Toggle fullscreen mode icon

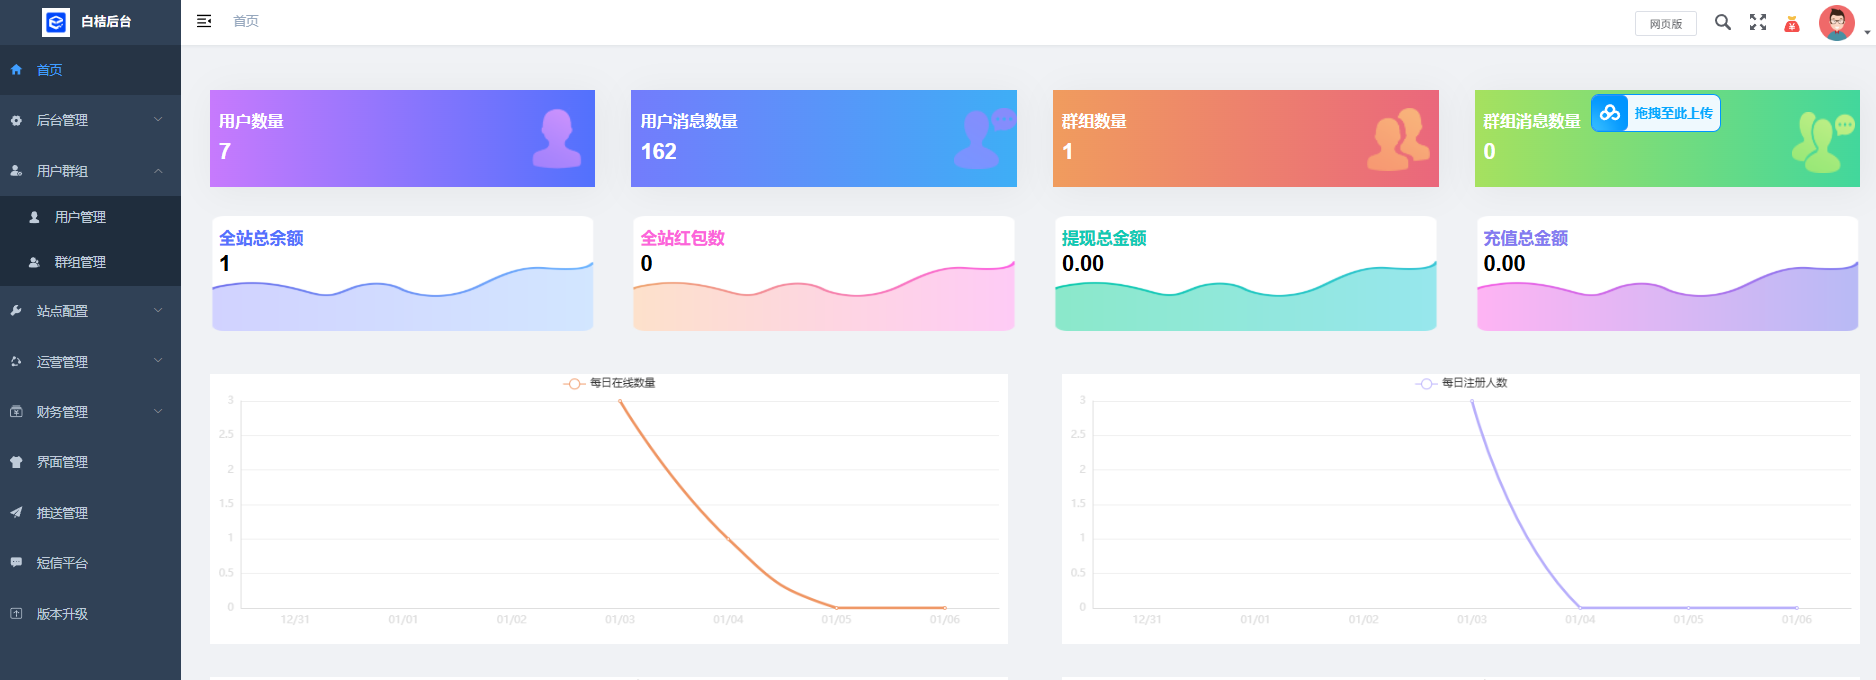pyautogui.click(x=1757, y=22)
